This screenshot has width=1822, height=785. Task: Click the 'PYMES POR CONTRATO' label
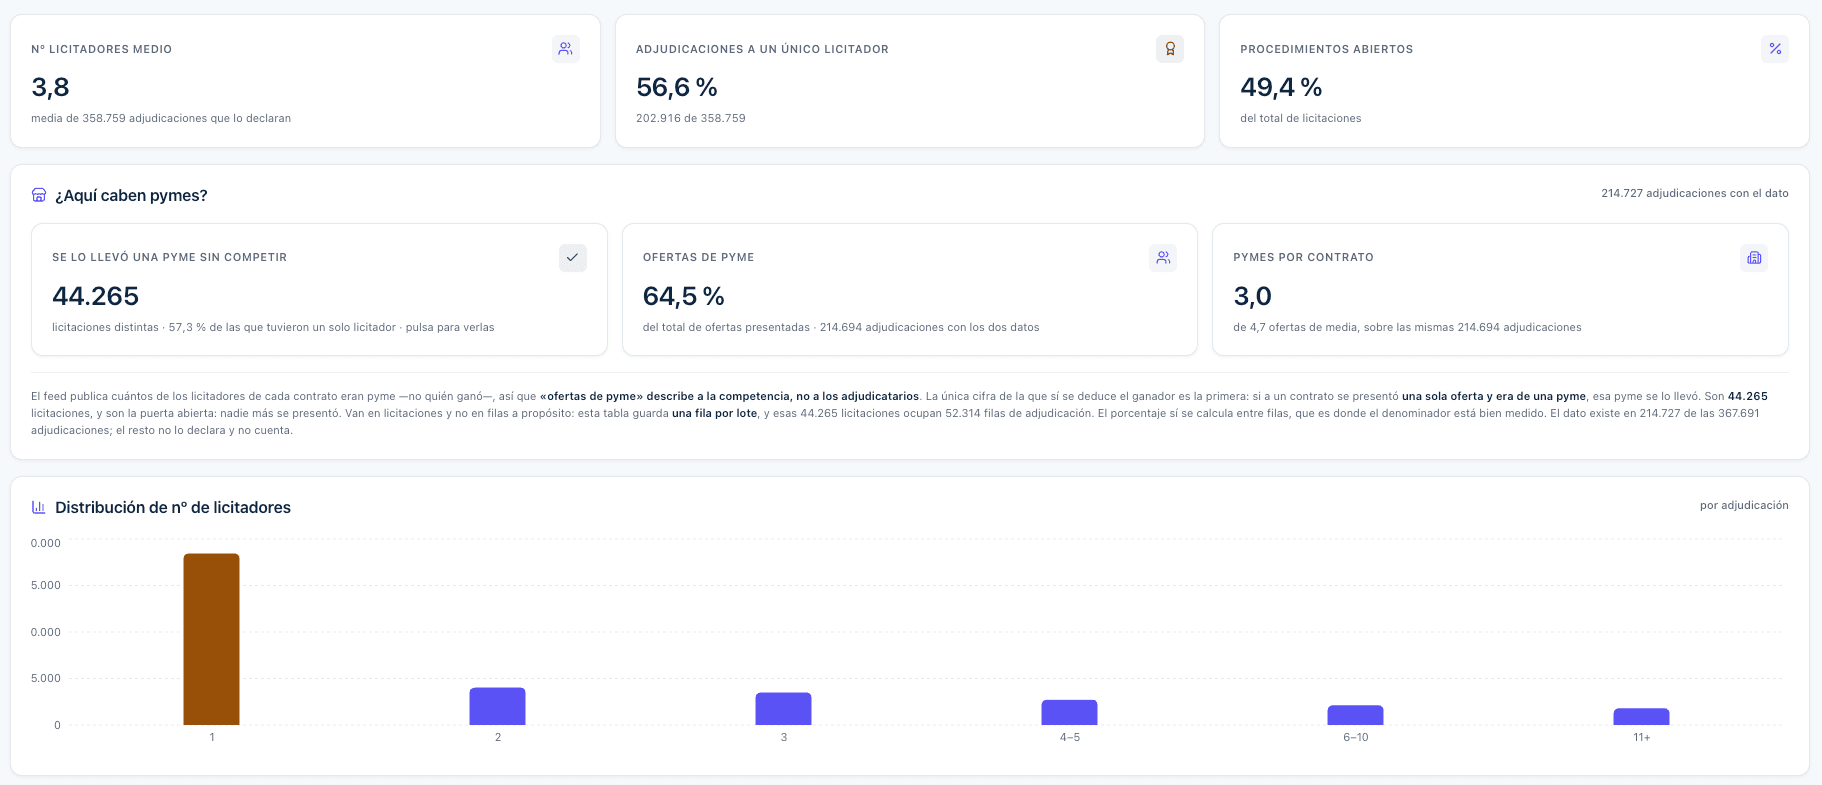point(1303,257)
